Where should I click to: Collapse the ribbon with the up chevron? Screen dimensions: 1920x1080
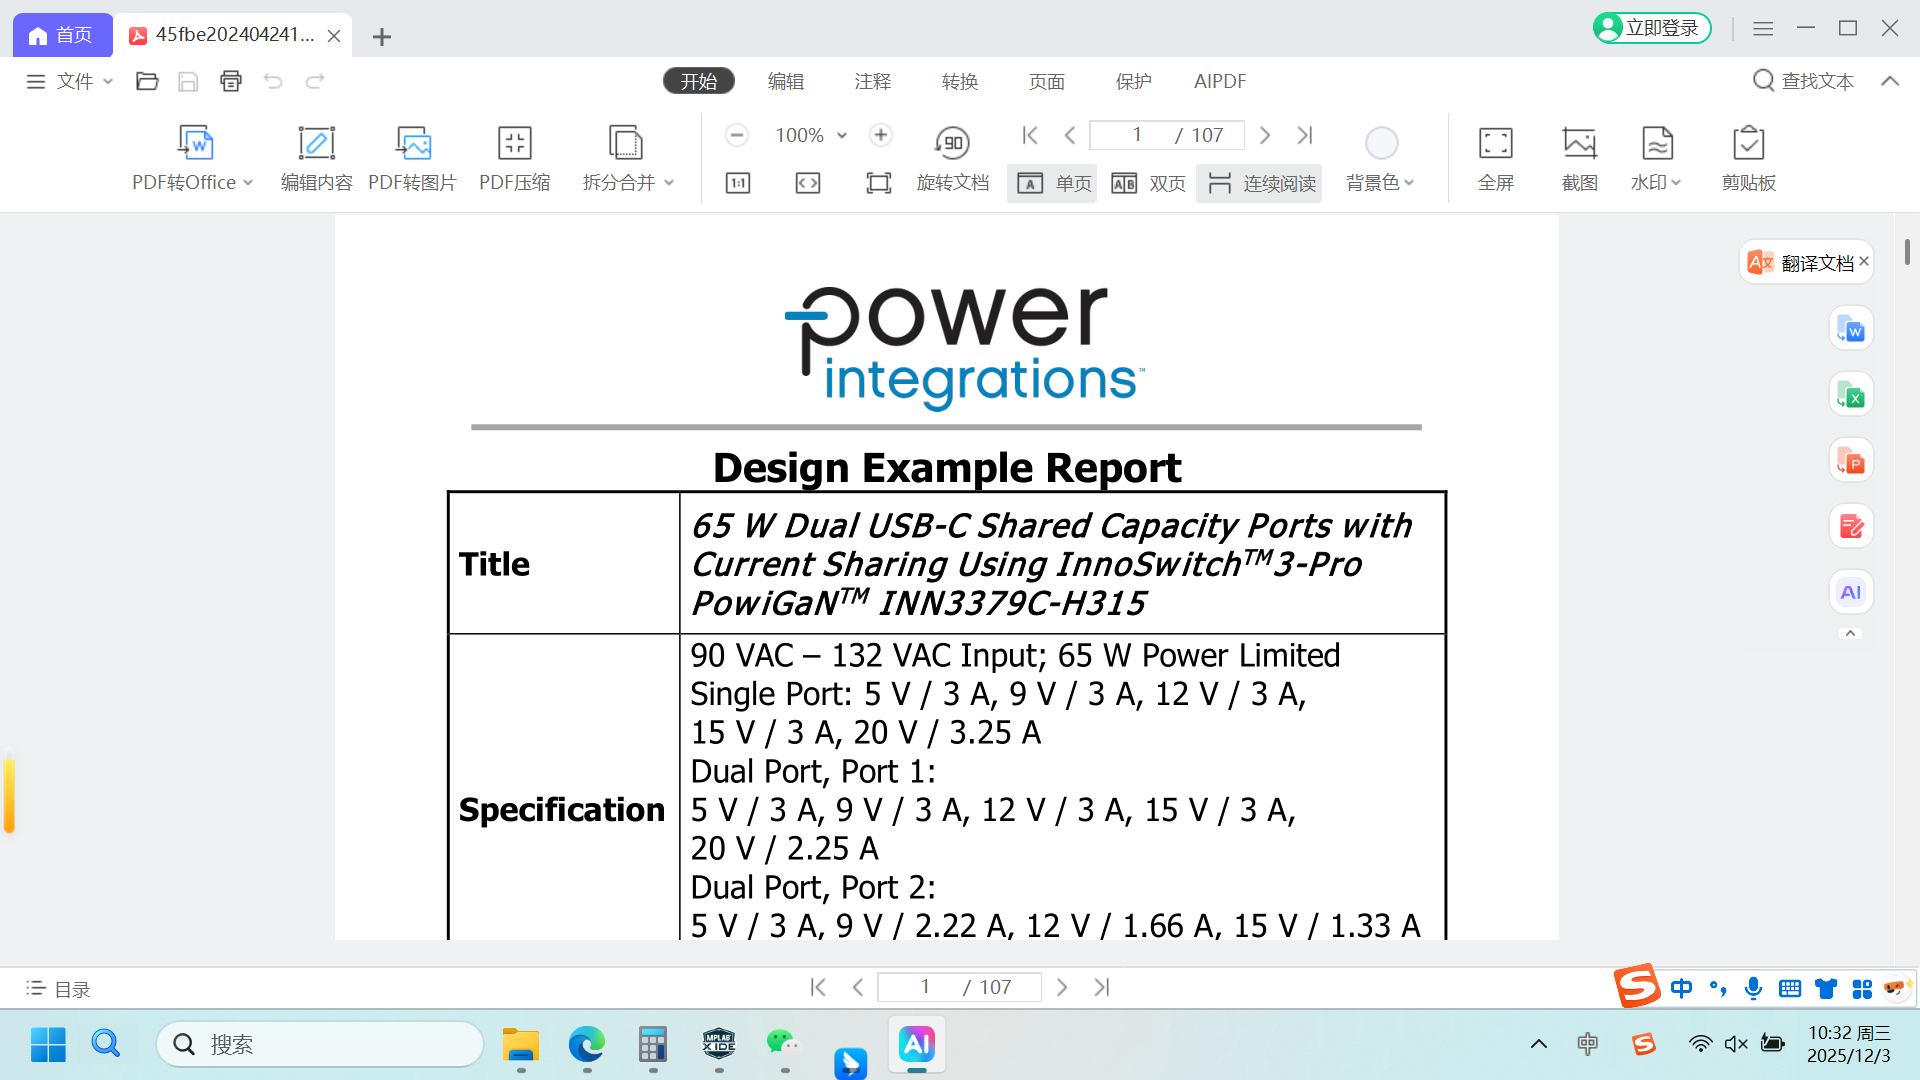1890,81
